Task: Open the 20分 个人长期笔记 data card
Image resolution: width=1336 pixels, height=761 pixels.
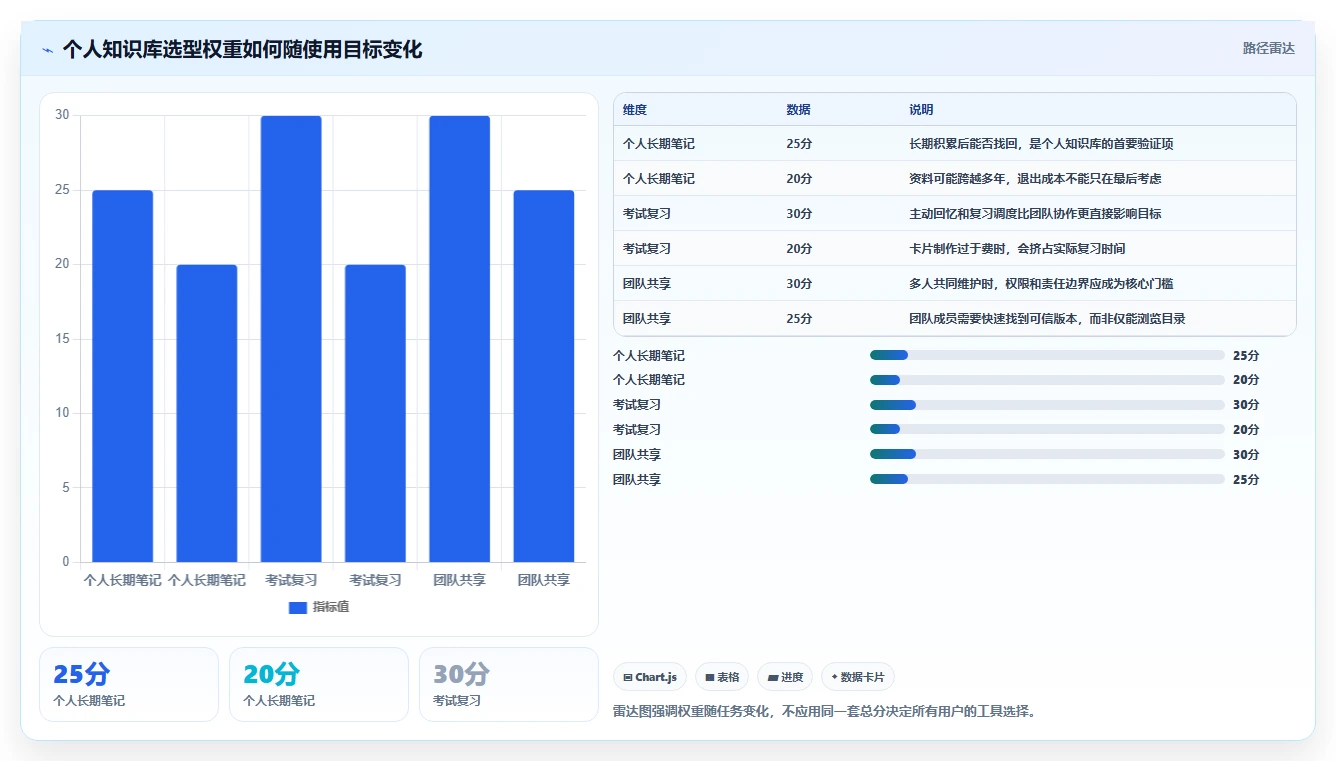Action: click(319, 684)
